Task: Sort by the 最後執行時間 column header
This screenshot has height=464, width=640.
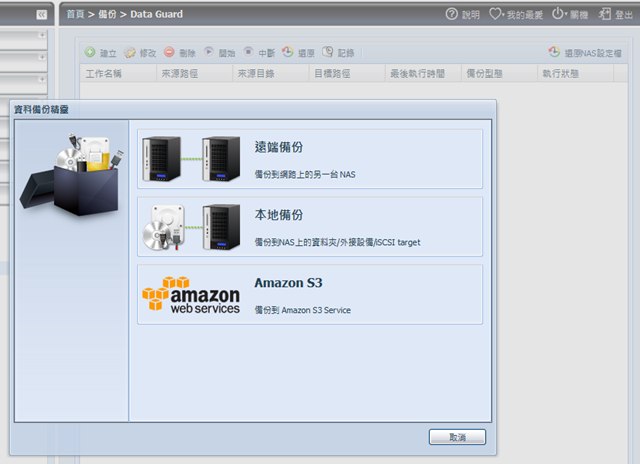Action: point(423,73)
